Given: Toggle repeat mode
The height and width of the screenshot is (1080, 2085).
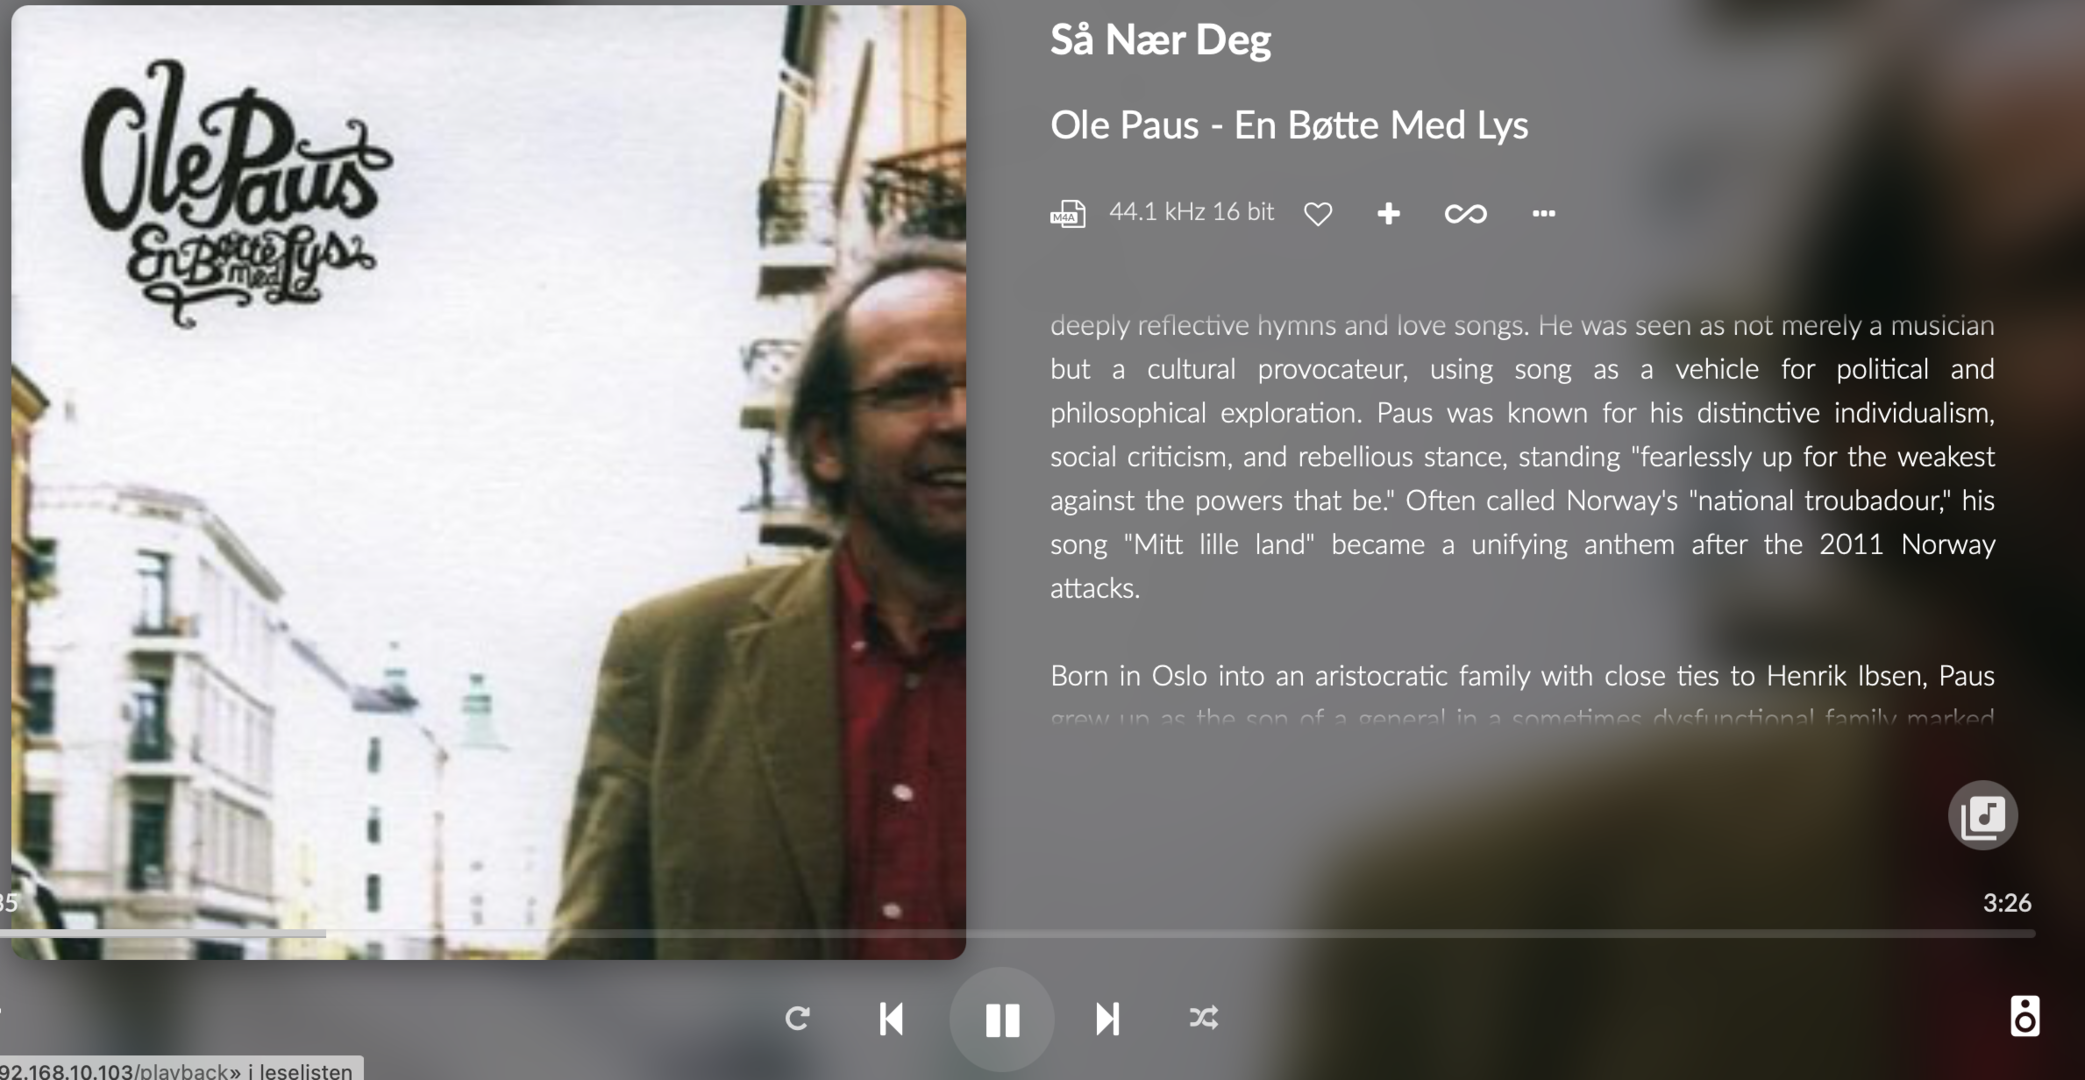Looking at the screenshot, I should click(797, 1018).
